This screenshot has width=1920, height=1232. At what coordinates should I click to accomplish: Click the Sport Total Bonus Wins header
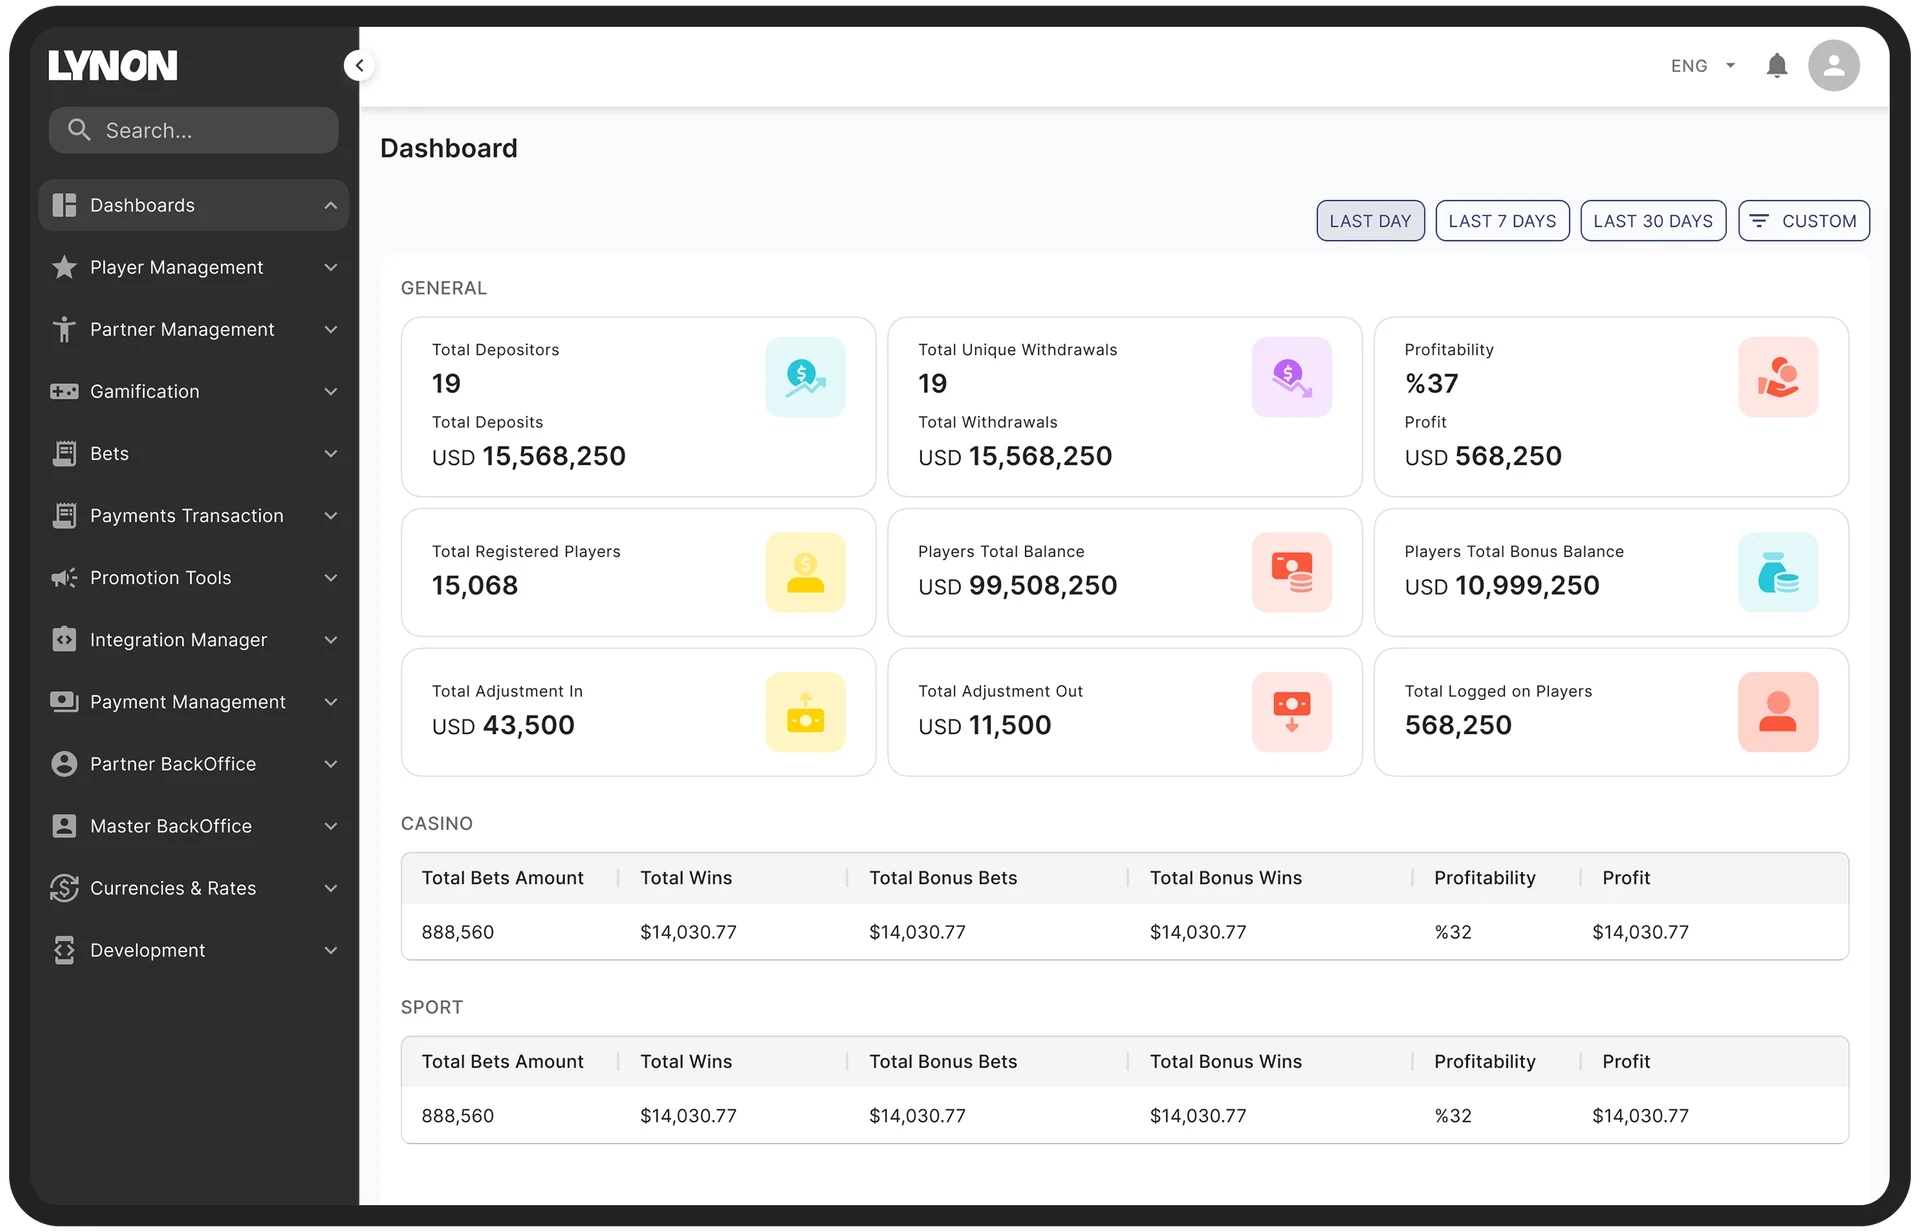click(x=1226, y=1062)
